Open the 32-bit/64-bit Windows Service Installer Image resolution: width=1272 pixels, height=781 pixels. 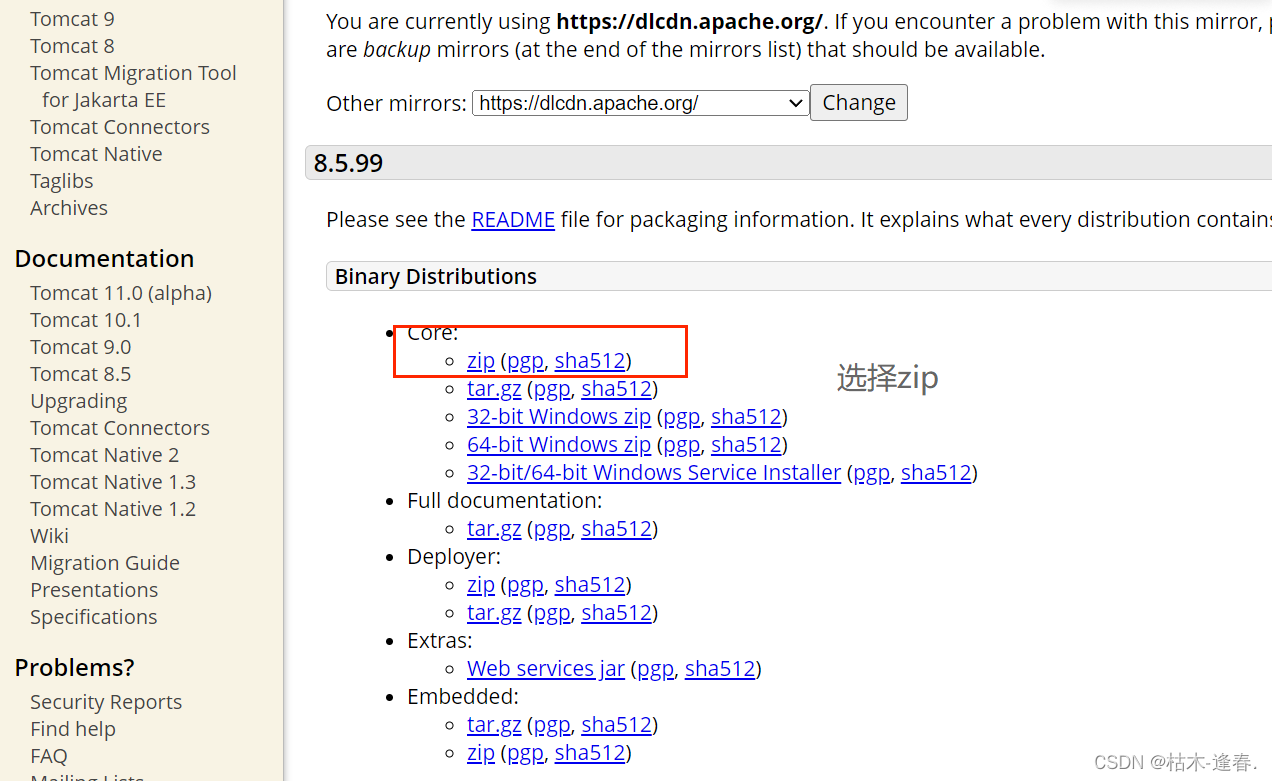[x=654, y=472]
